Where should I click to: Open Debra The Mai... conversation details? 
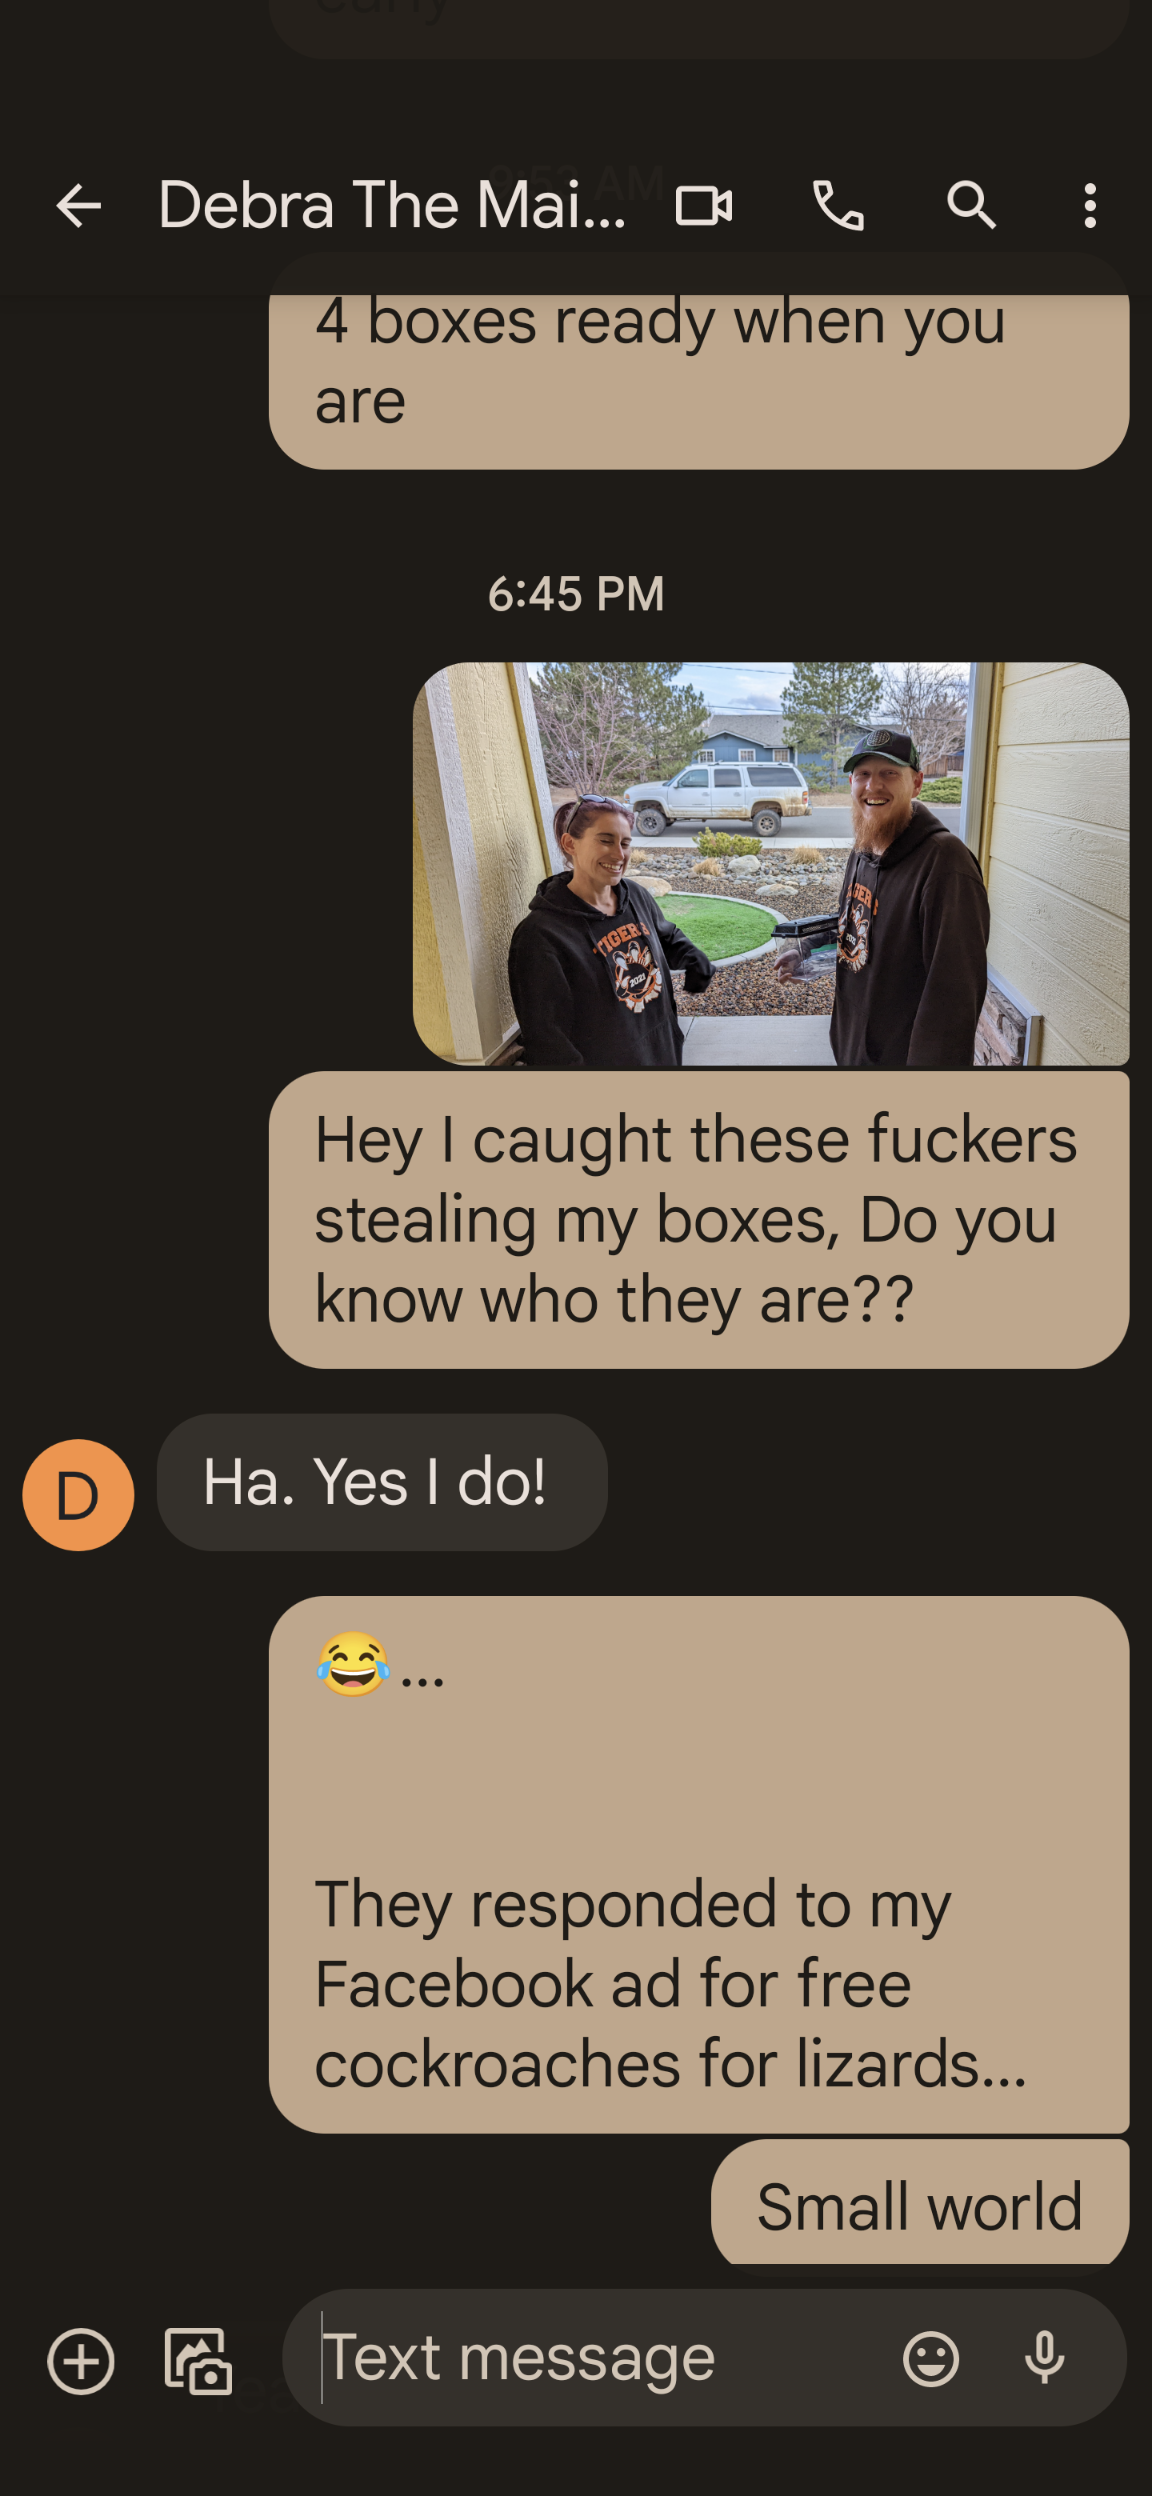pos(392,206)
